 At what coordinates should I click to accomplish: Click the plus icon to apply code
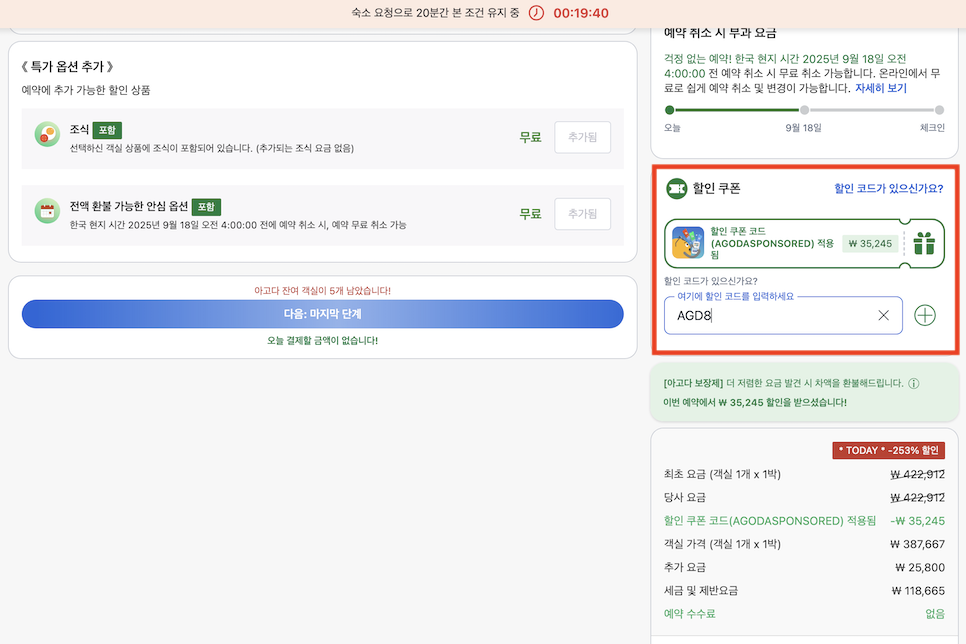pyautogui.click(x=925, y=316)
